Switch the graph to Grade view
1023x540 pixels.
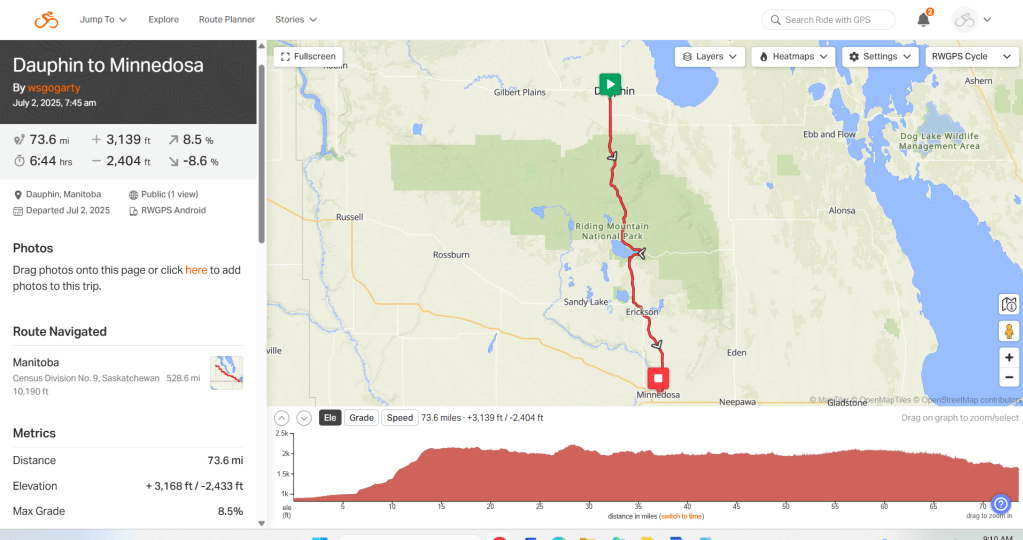click(x=361, y=418)
